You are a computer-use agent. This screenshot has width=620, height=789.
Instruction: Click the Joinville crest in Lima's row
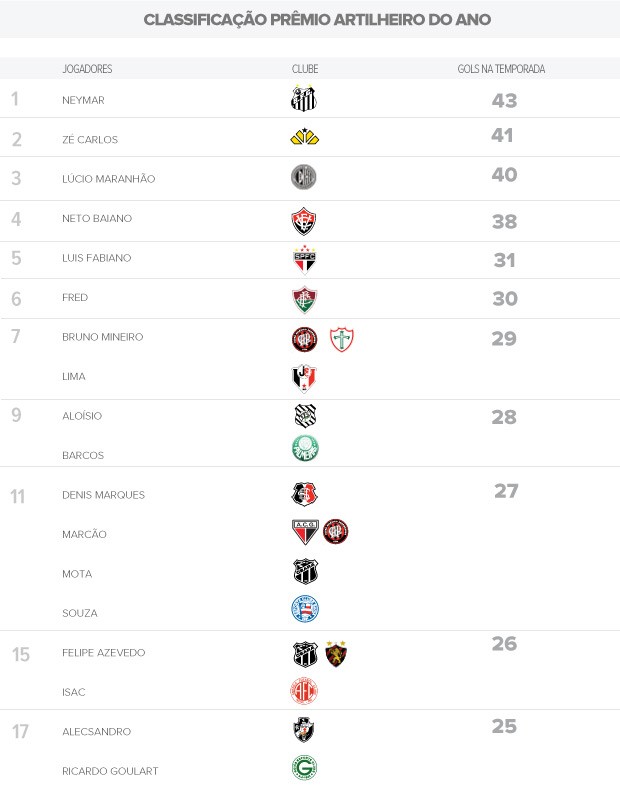304,377
